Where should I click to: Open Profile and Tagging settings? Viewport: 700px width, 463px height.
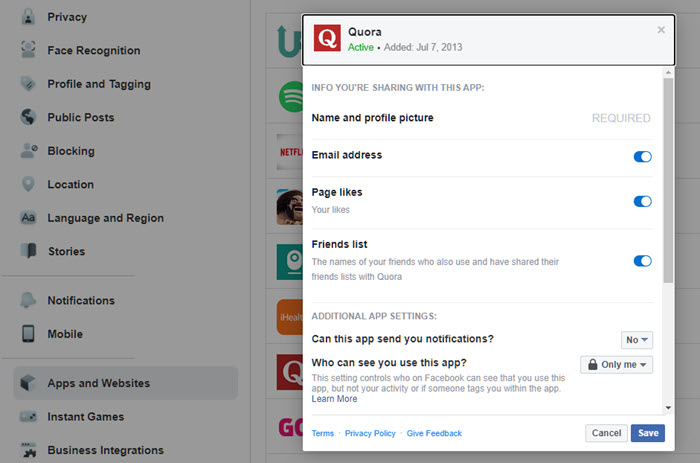[99, 84]
